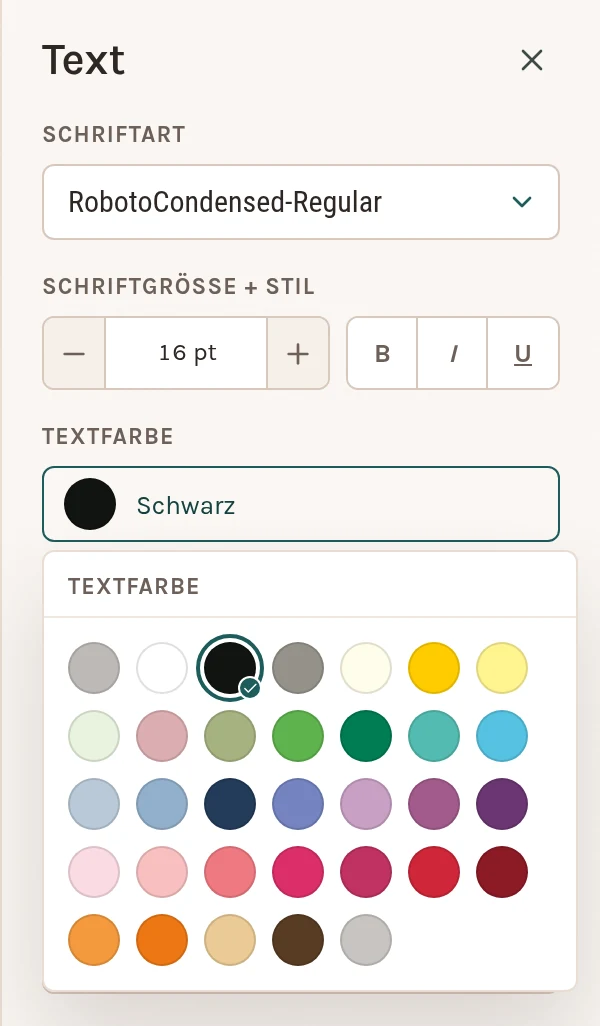This screenshot has width=600, height=1026.
Task: Increase font size with plus button
Action: 298,353
